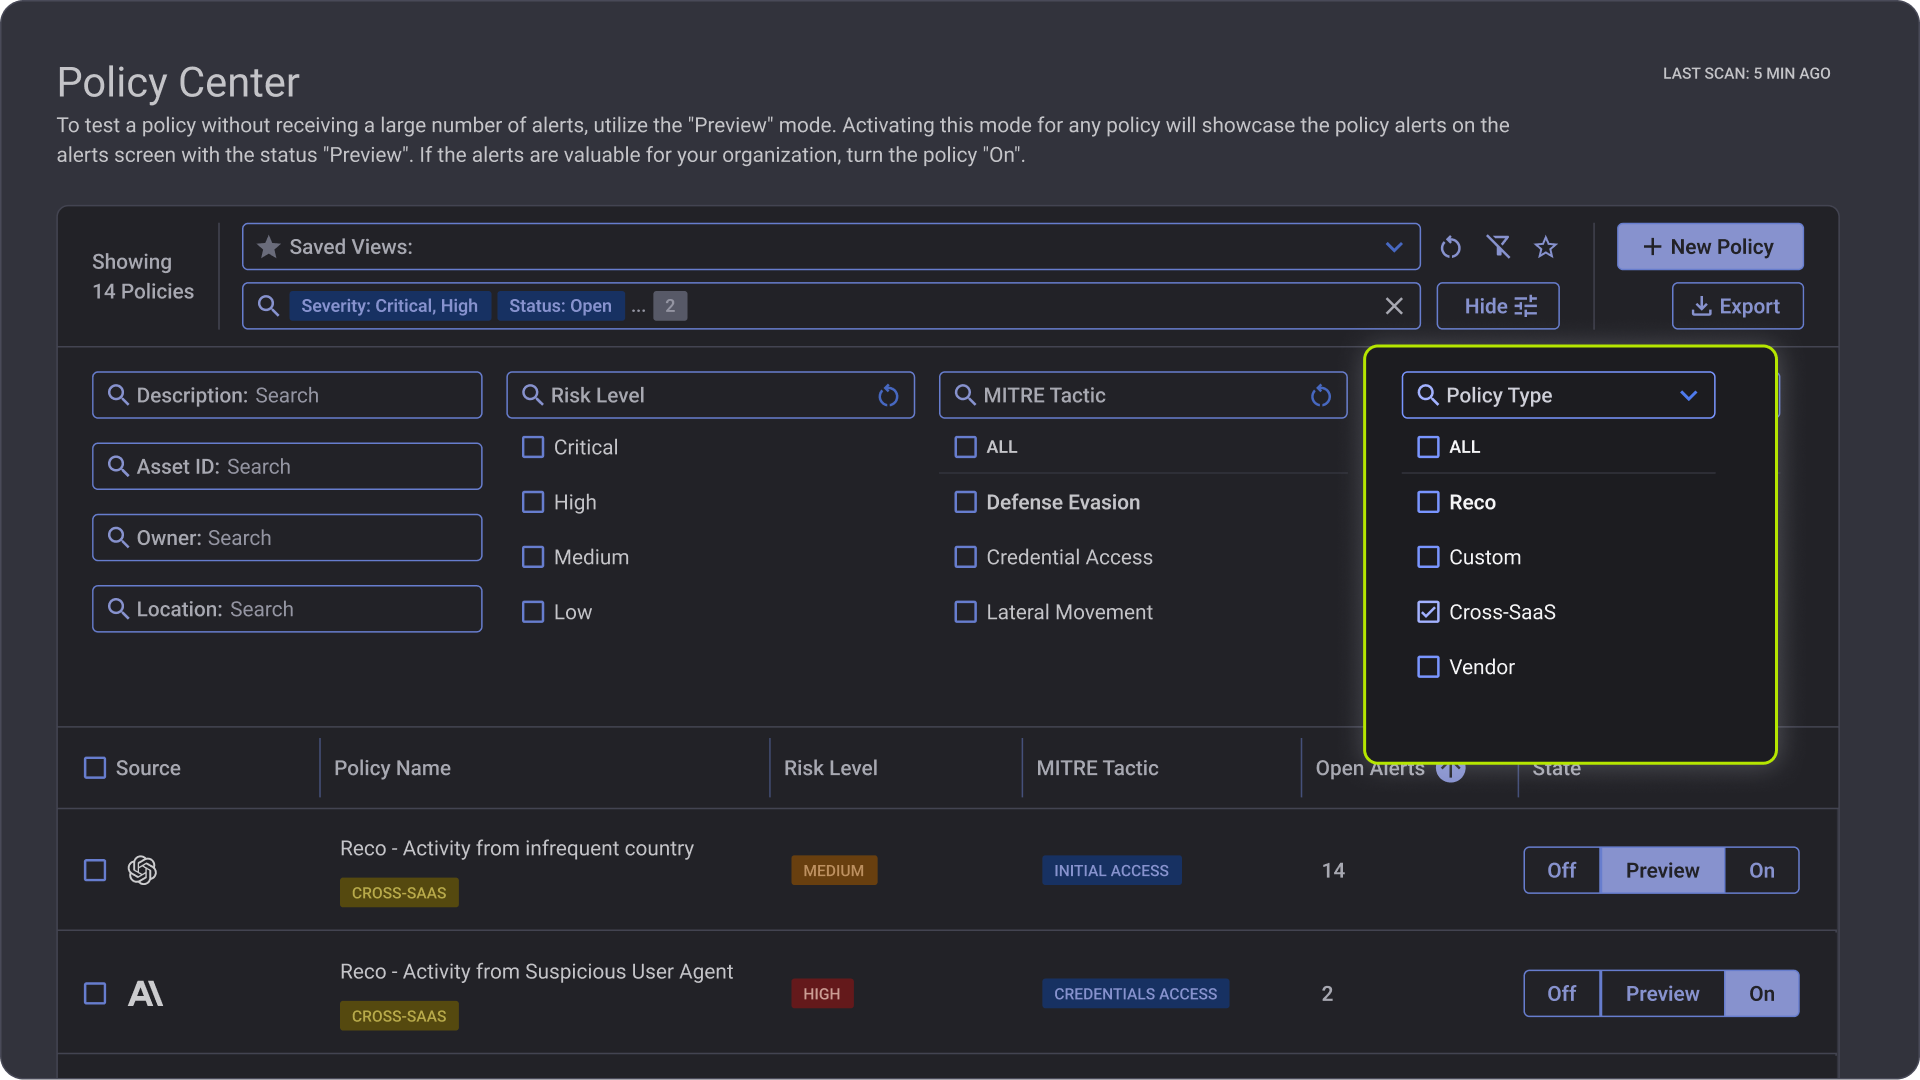Switch Suspicious User Agent policy to Preview
Image resolution: width=1920 pixels, height=1080 pixels.
tap(1662, 994)
